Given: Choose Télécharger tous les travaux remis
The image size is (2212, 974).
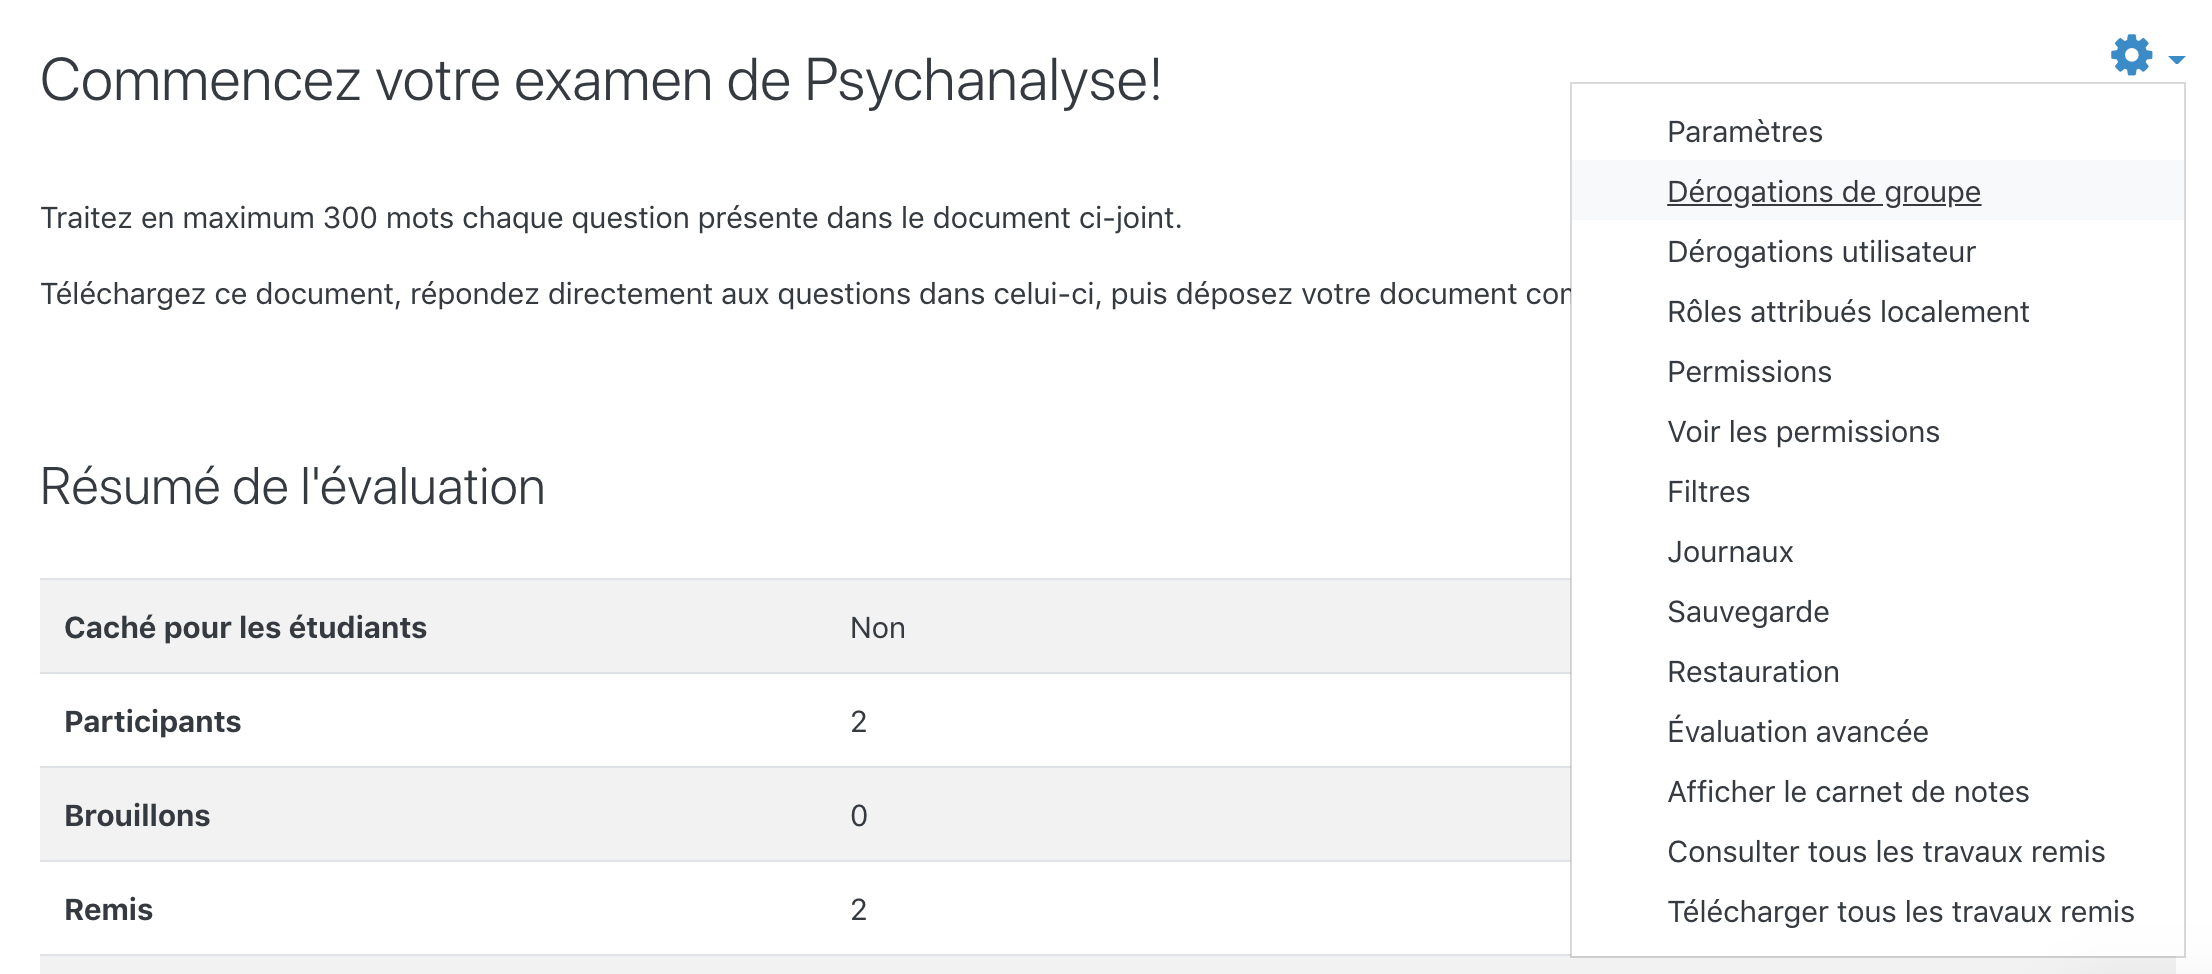Looking at the screenshot, I should click(1900, 912).
